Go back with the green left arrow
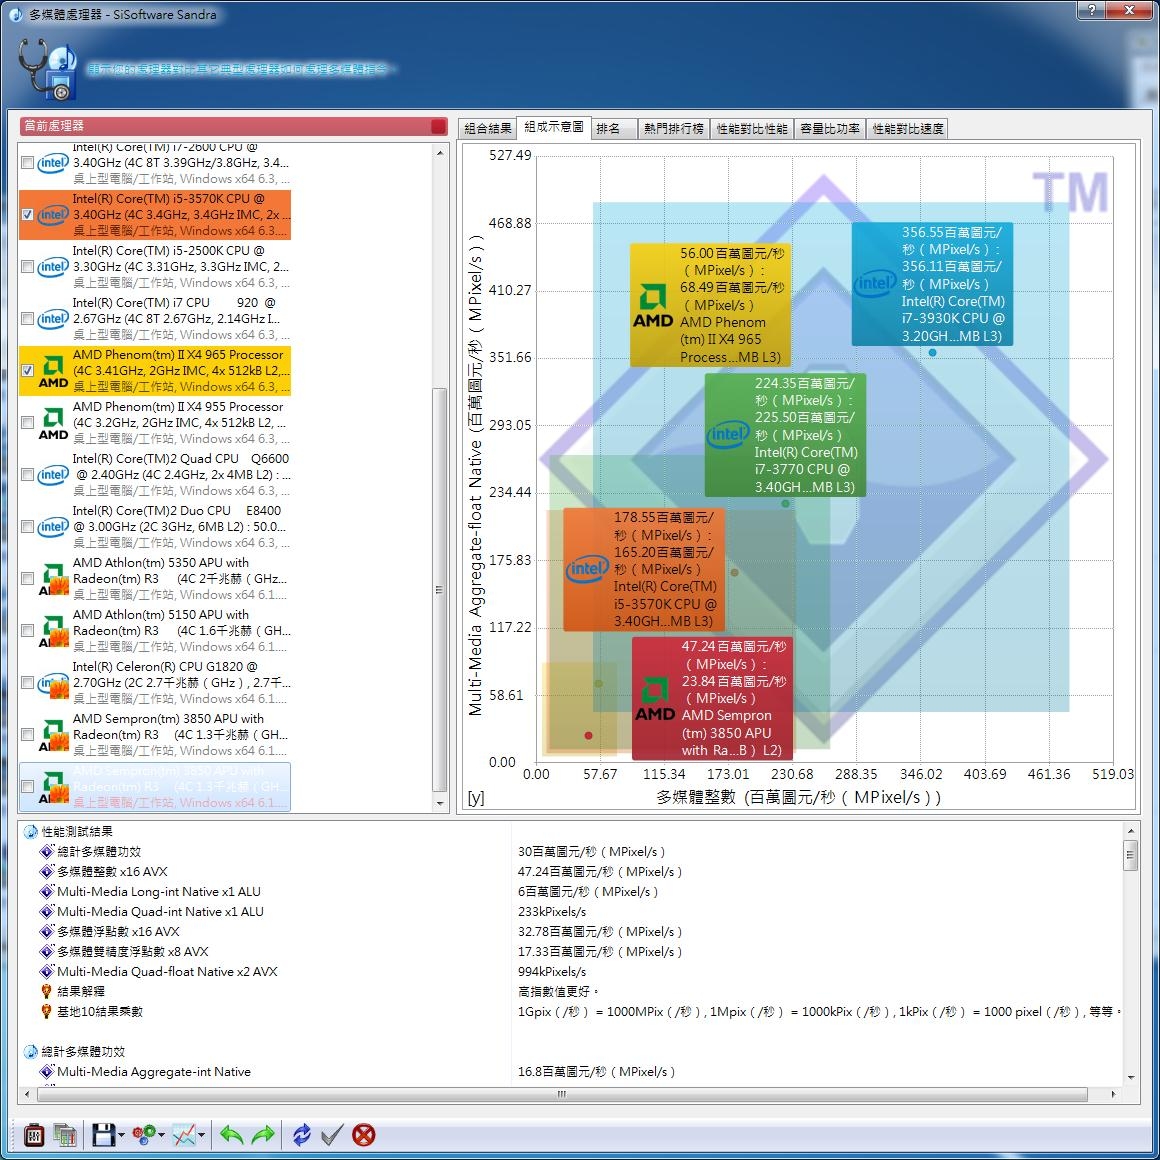This screenshot has height=1160, width=1160. pyautogui.click(x=232, y=1134)
